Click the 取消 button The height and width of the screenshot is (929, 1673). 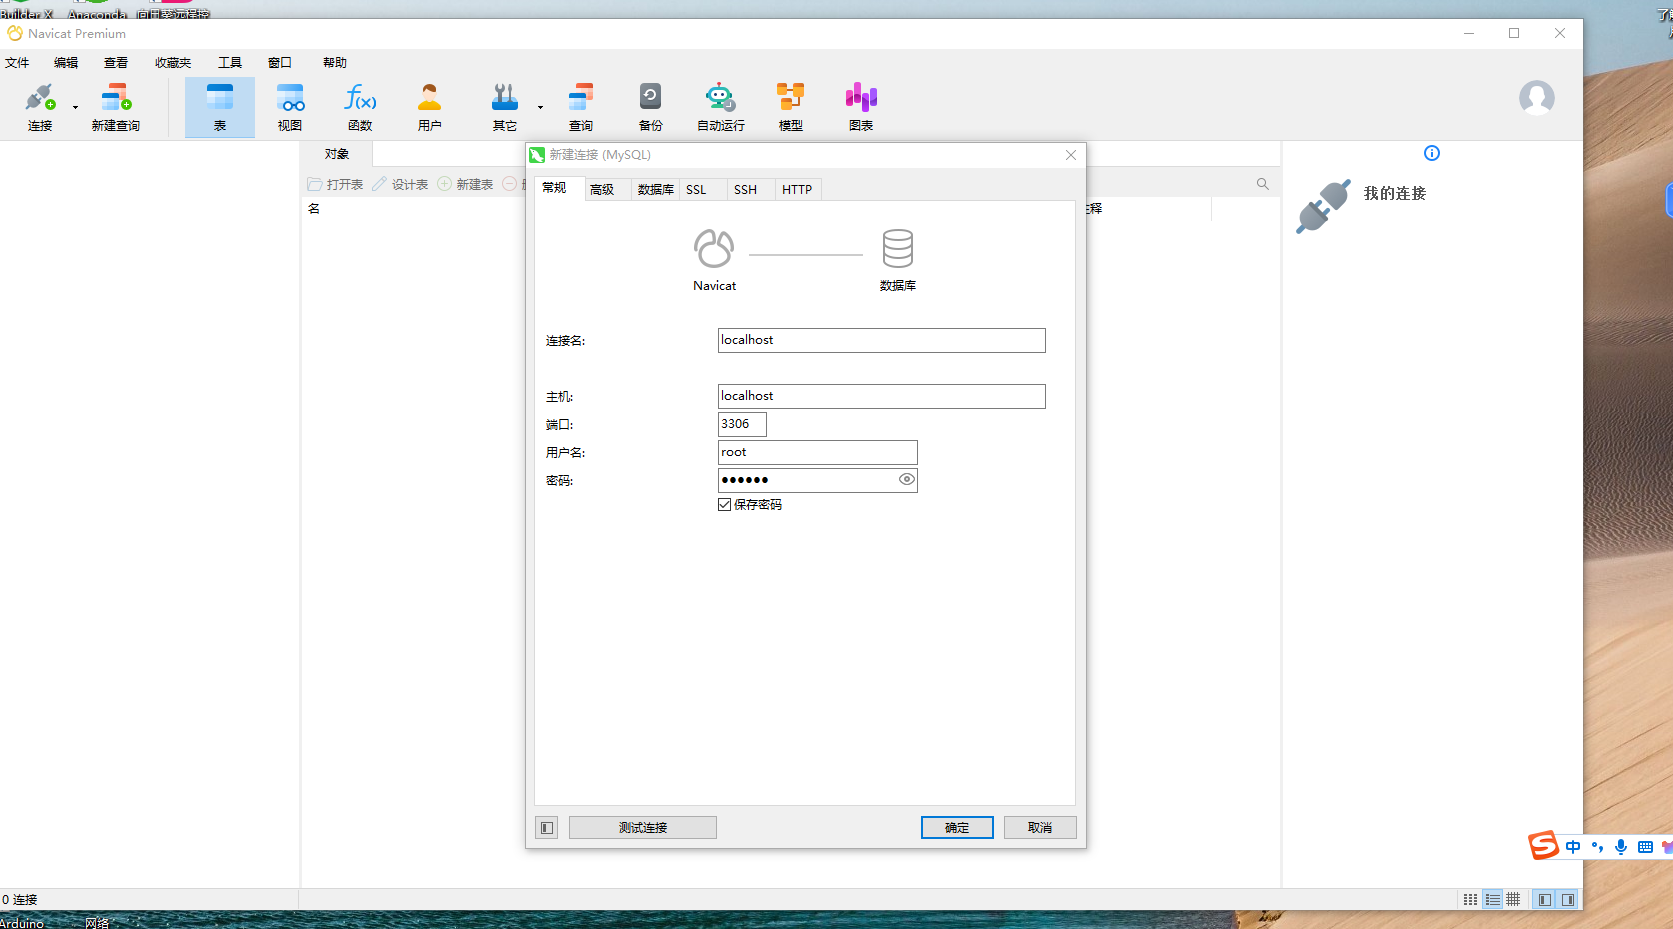[x=1040, y=828]
